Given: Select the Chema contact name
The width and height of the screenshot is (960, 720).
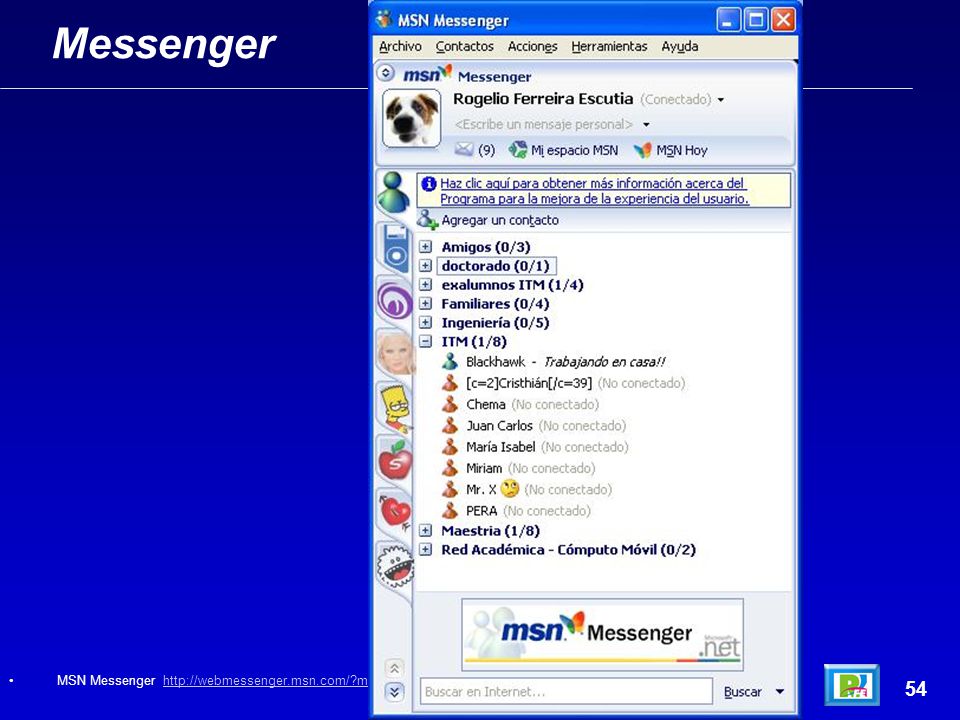Looking at the screenshot, I should pos(486,405).
